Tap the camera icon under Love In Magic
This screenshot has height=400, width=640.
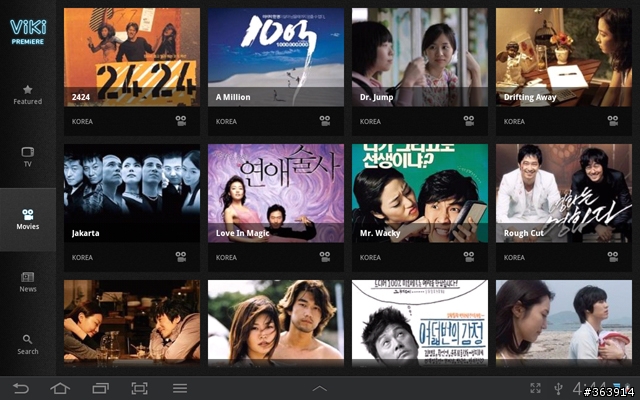click(325, 257)
